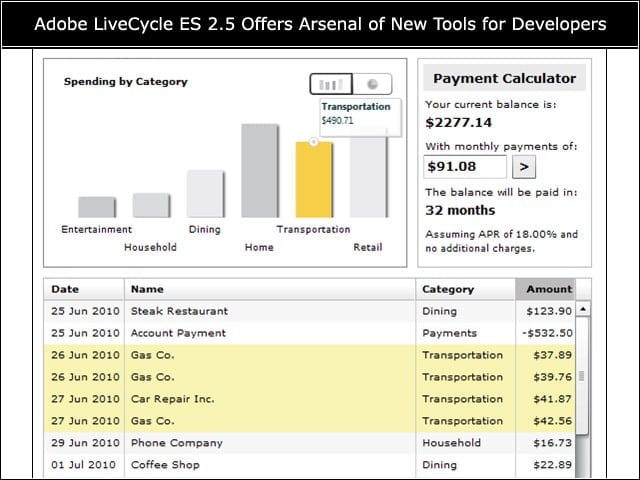
Task: Click the $22.89 amount cell
Action: (x=553, y=465)
